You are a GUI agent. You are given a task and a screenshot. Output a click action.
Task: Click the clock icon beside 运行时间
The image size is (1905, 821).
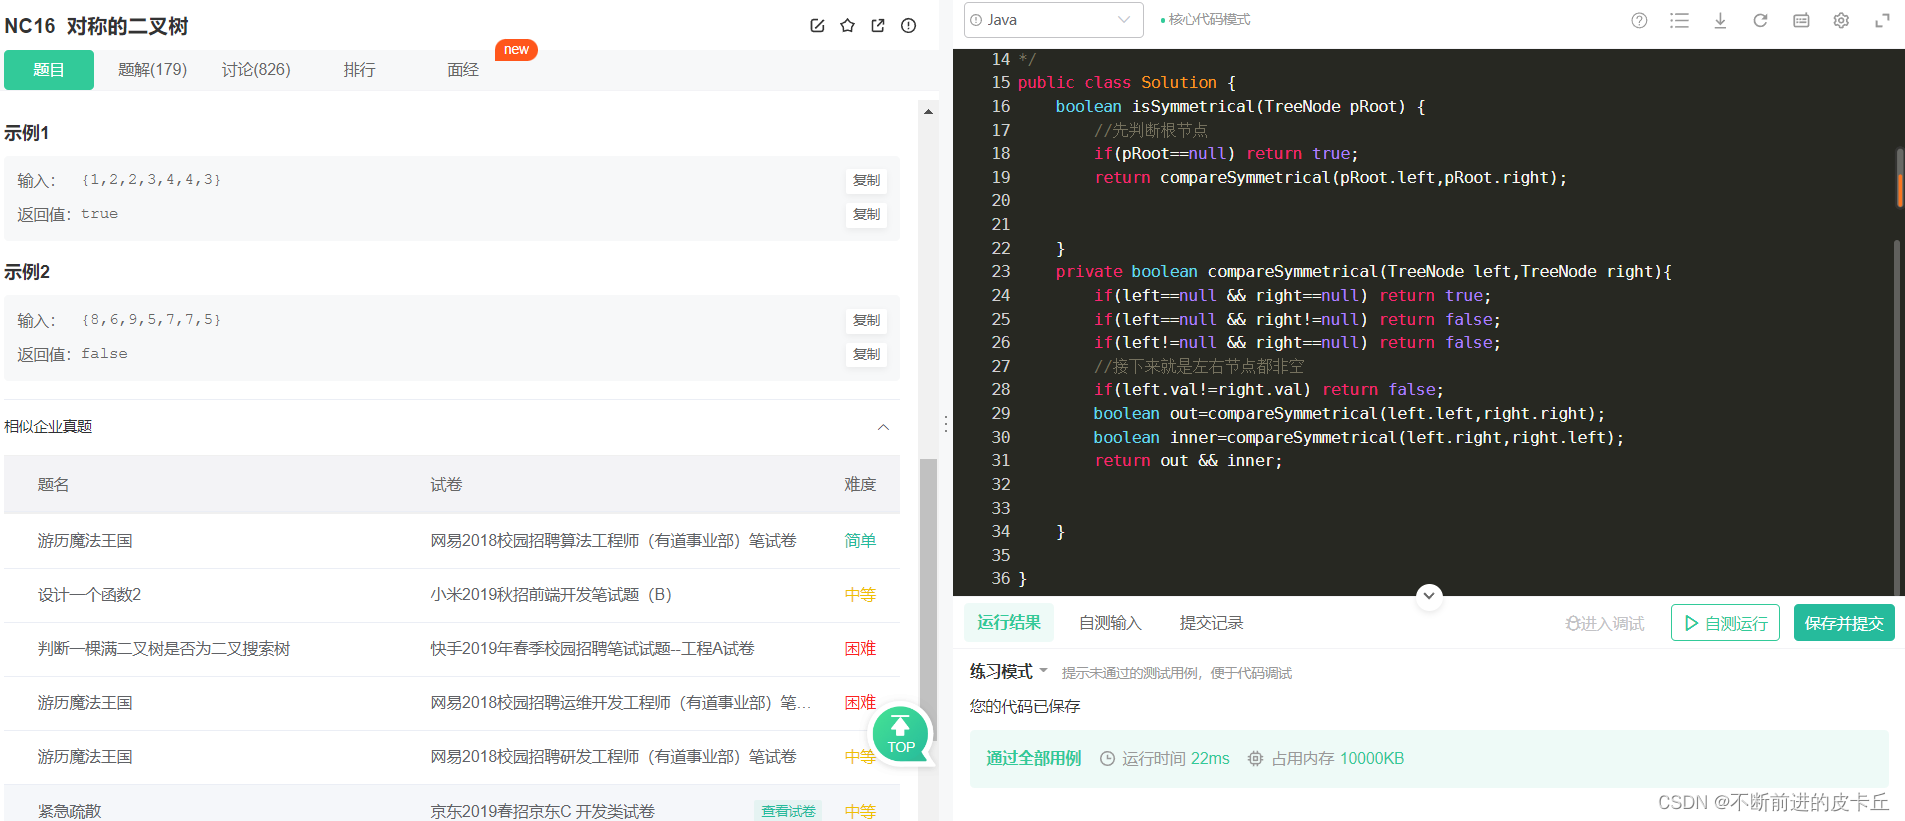1107,759
